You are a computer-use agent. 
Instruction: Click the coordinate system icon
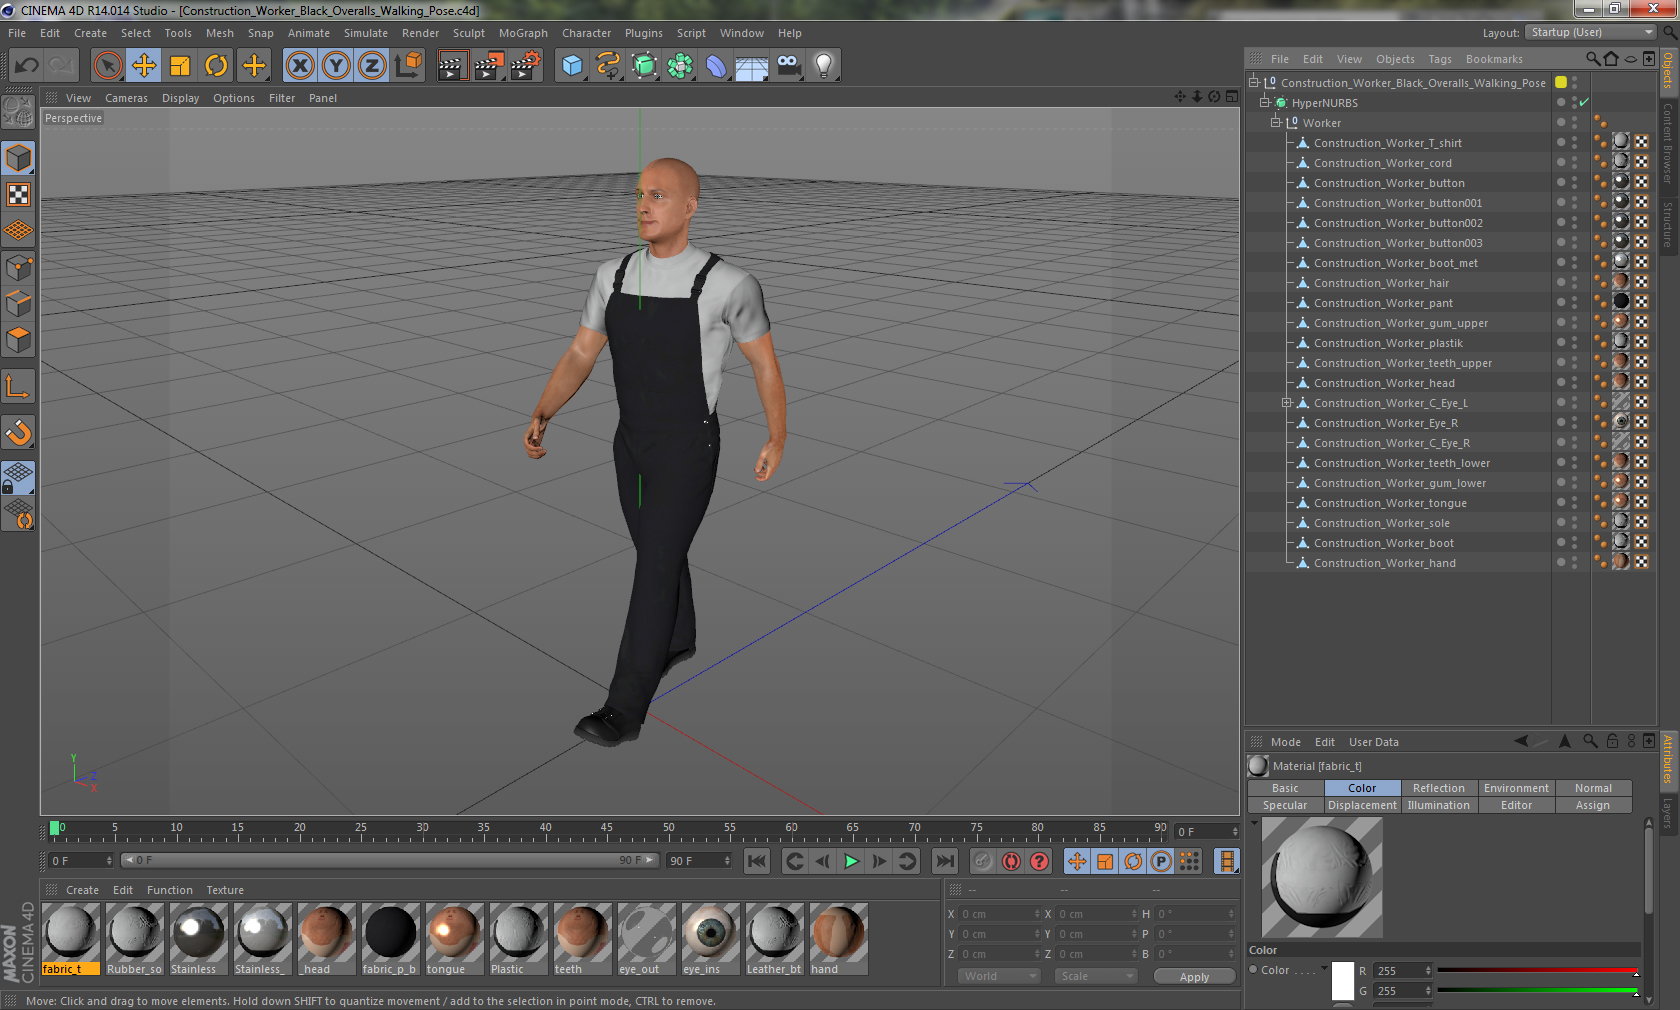pos(408,66)
